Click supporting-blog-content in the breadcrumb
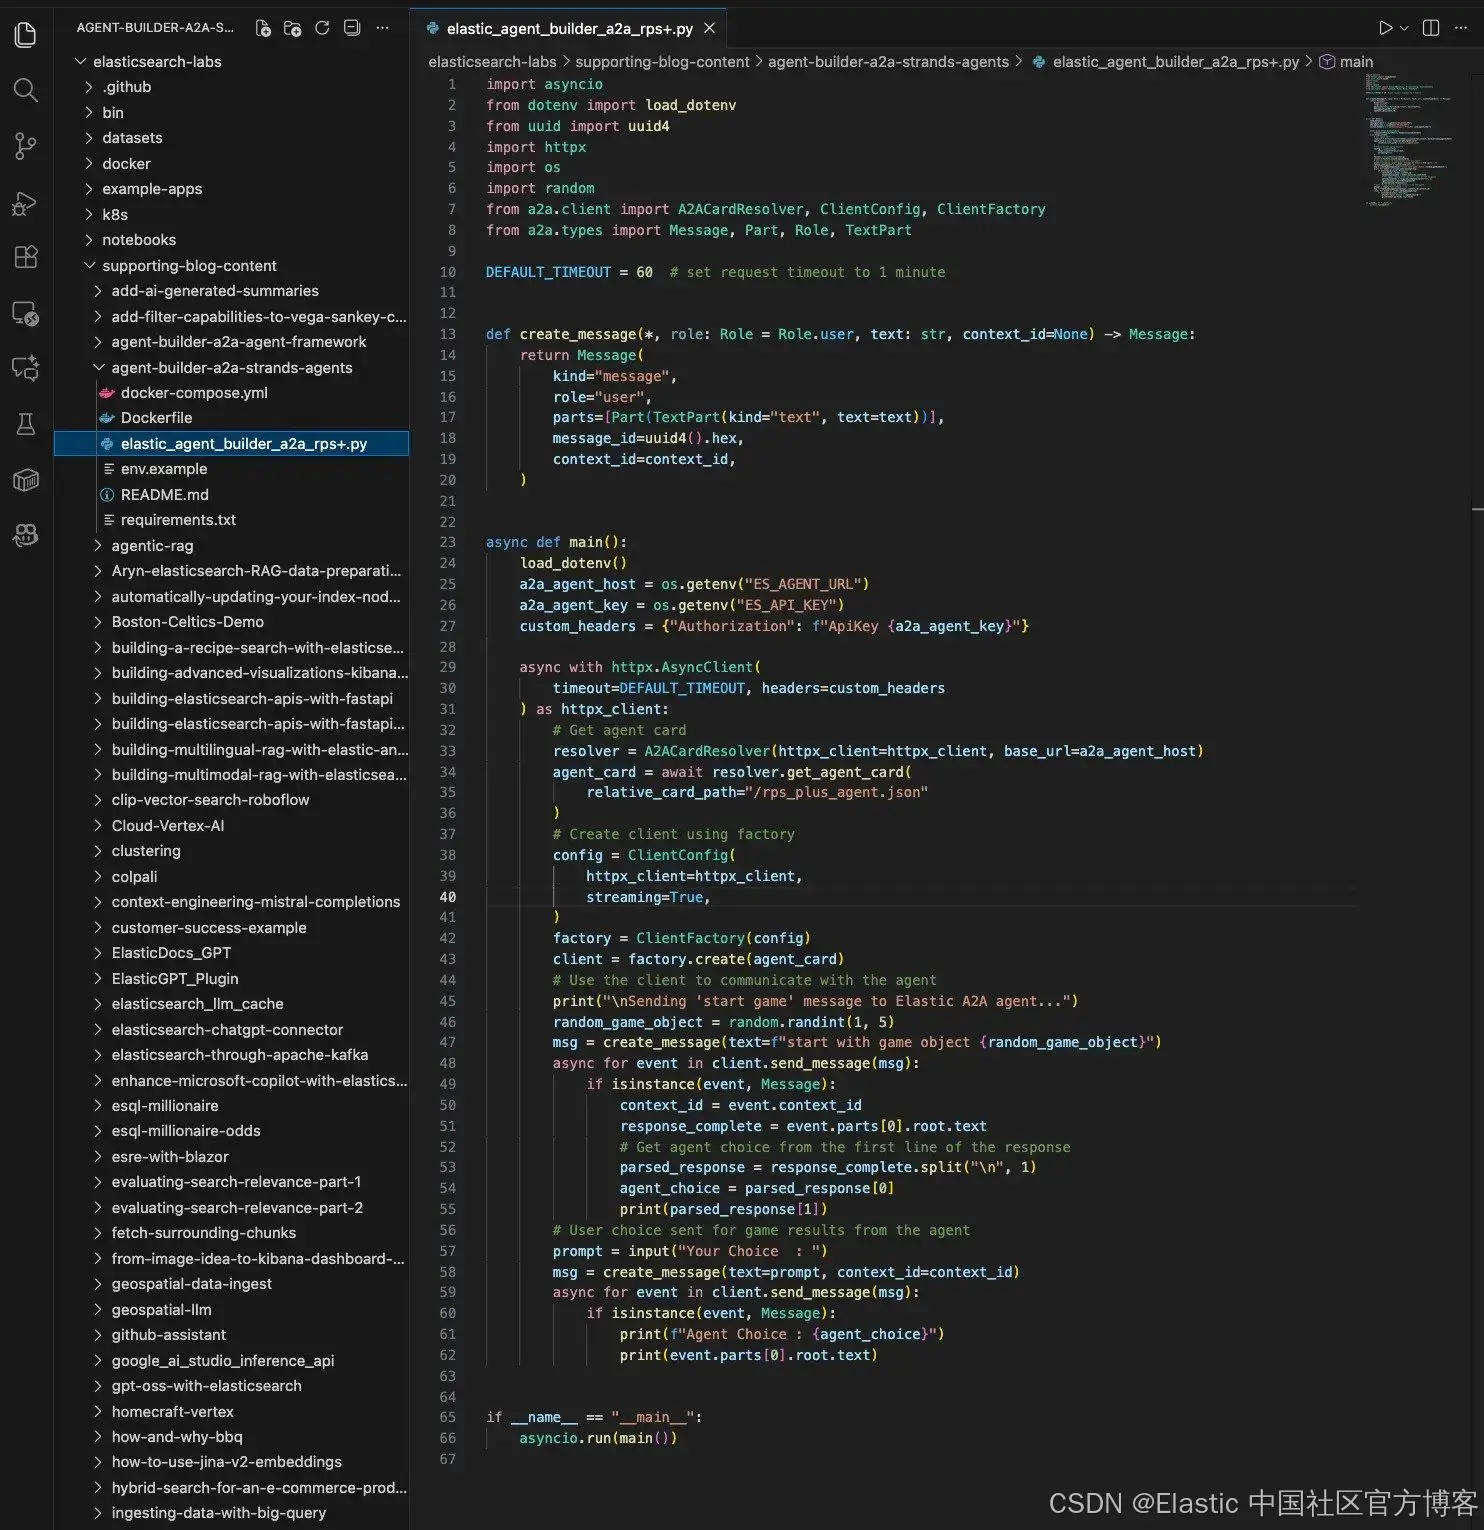 (662, 62)
